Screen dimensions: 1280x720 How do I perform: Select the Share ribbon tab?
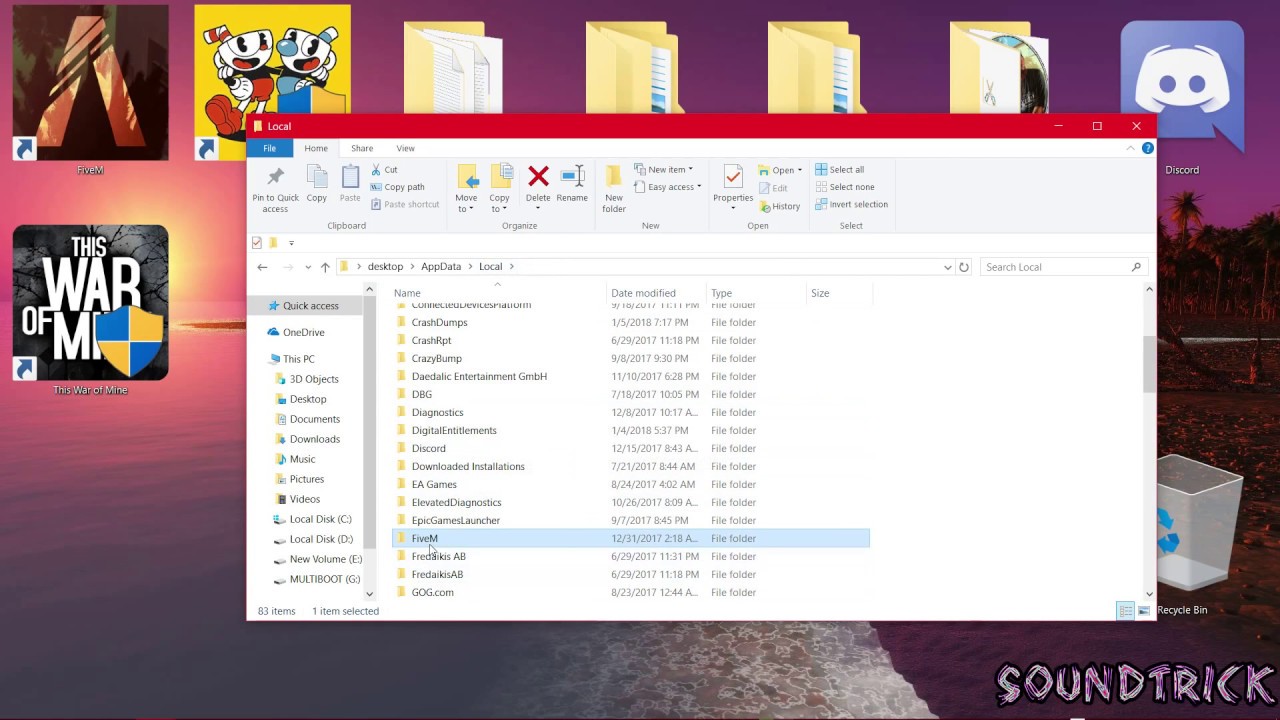(362, 148)
